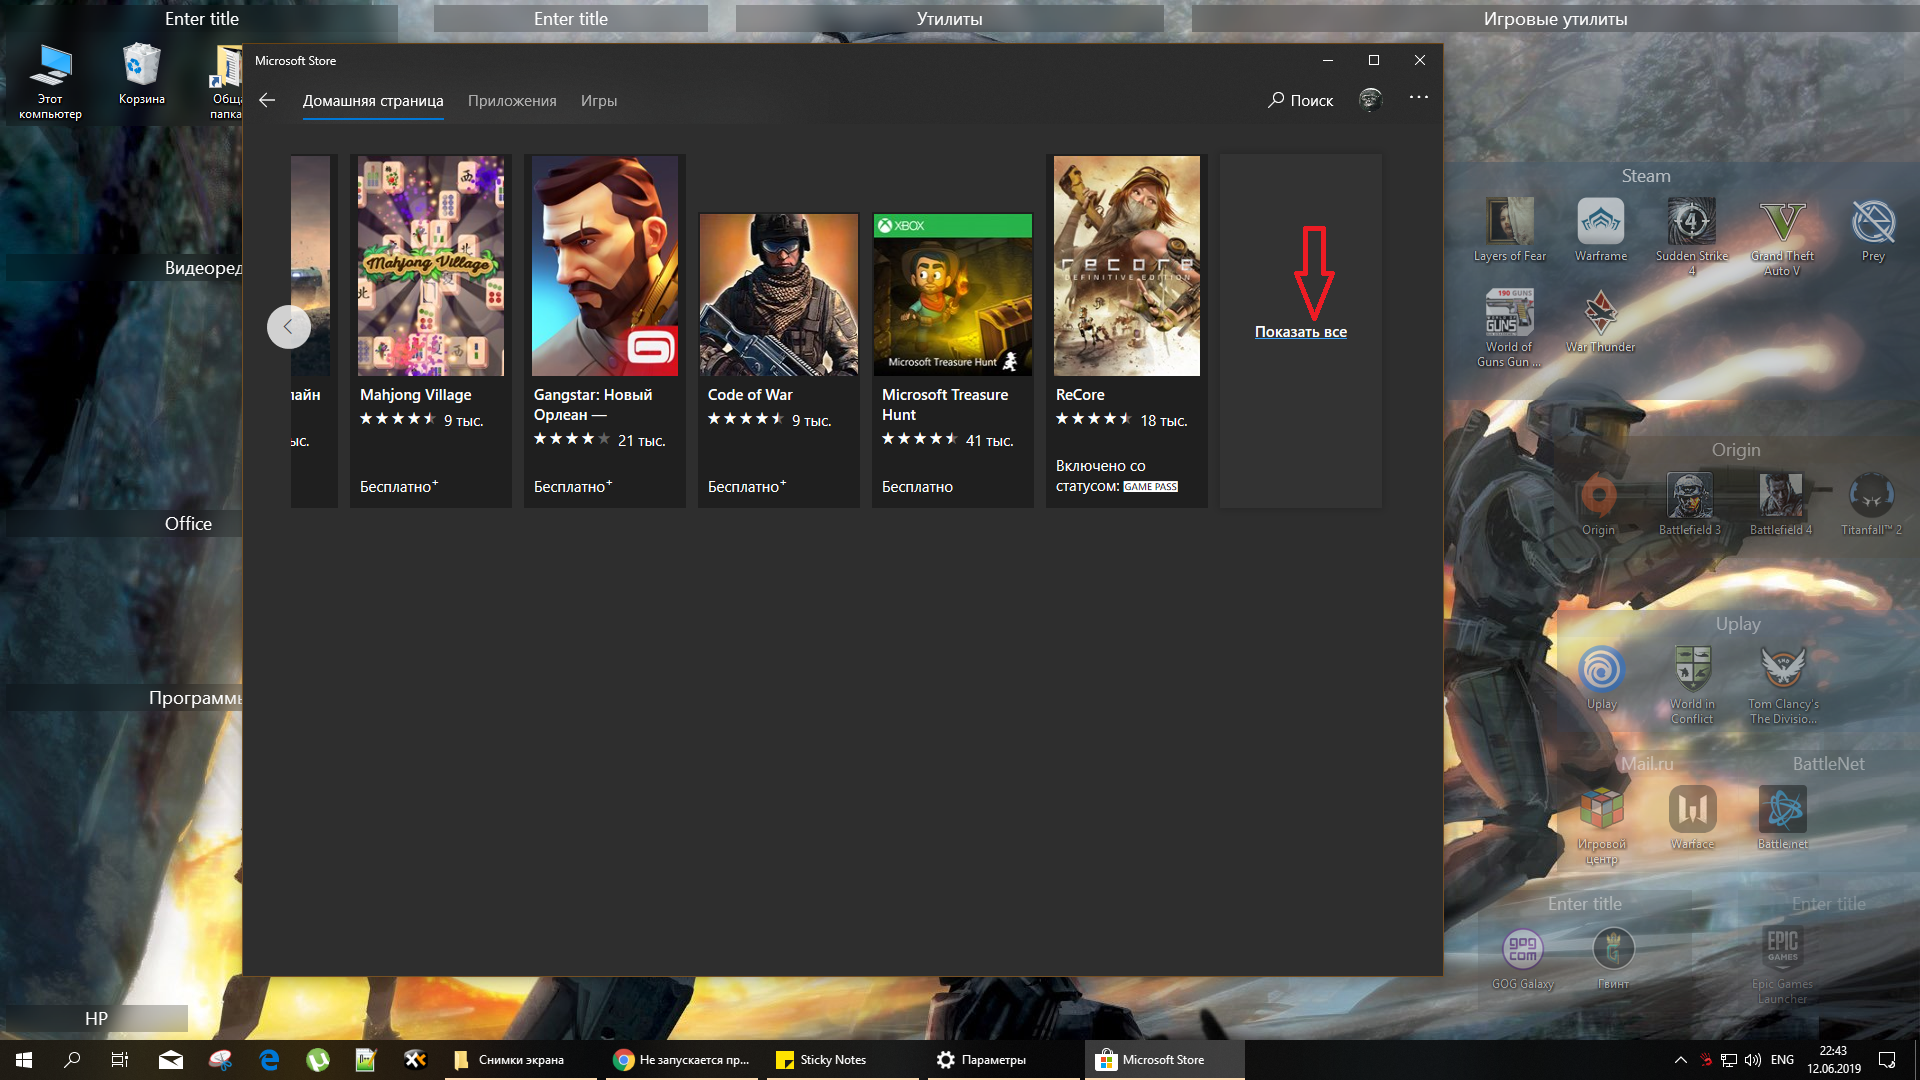Switch to the Домашняя страница tab
Screen dimensions: 1920x1080
(x=373, y=101)
